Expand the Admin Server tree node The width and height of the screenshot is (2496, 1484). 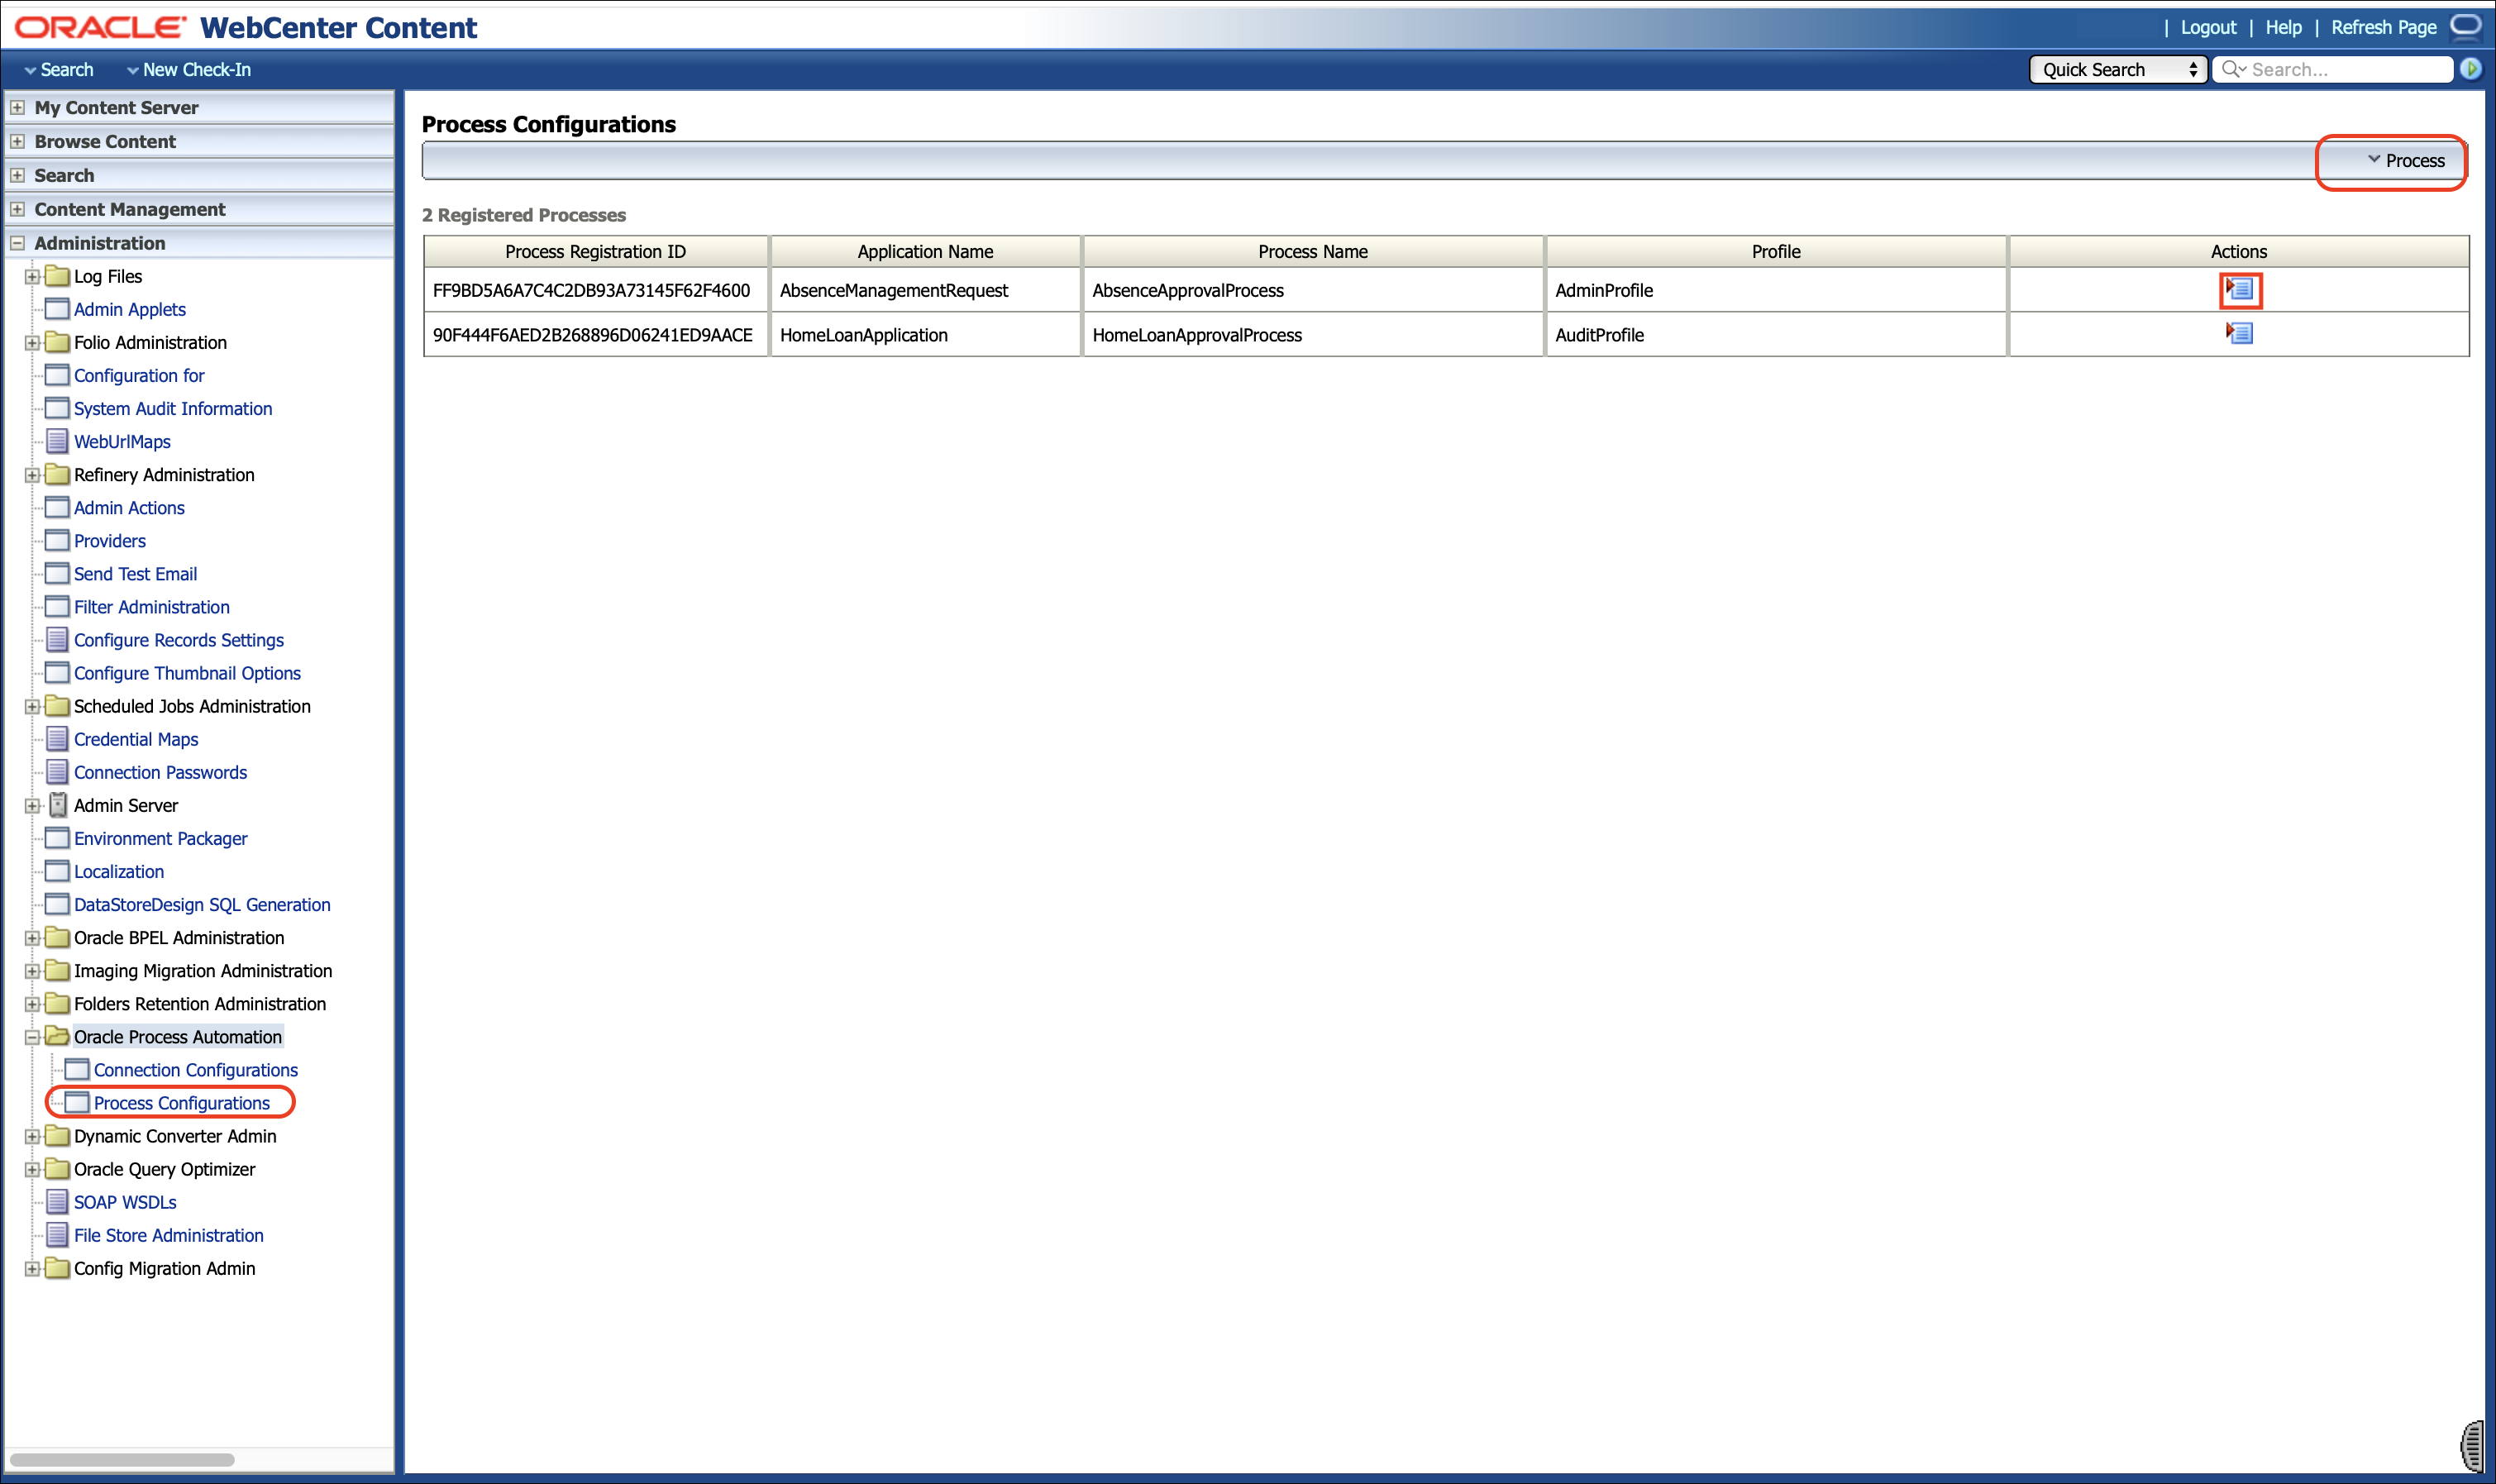click(32, 805)
